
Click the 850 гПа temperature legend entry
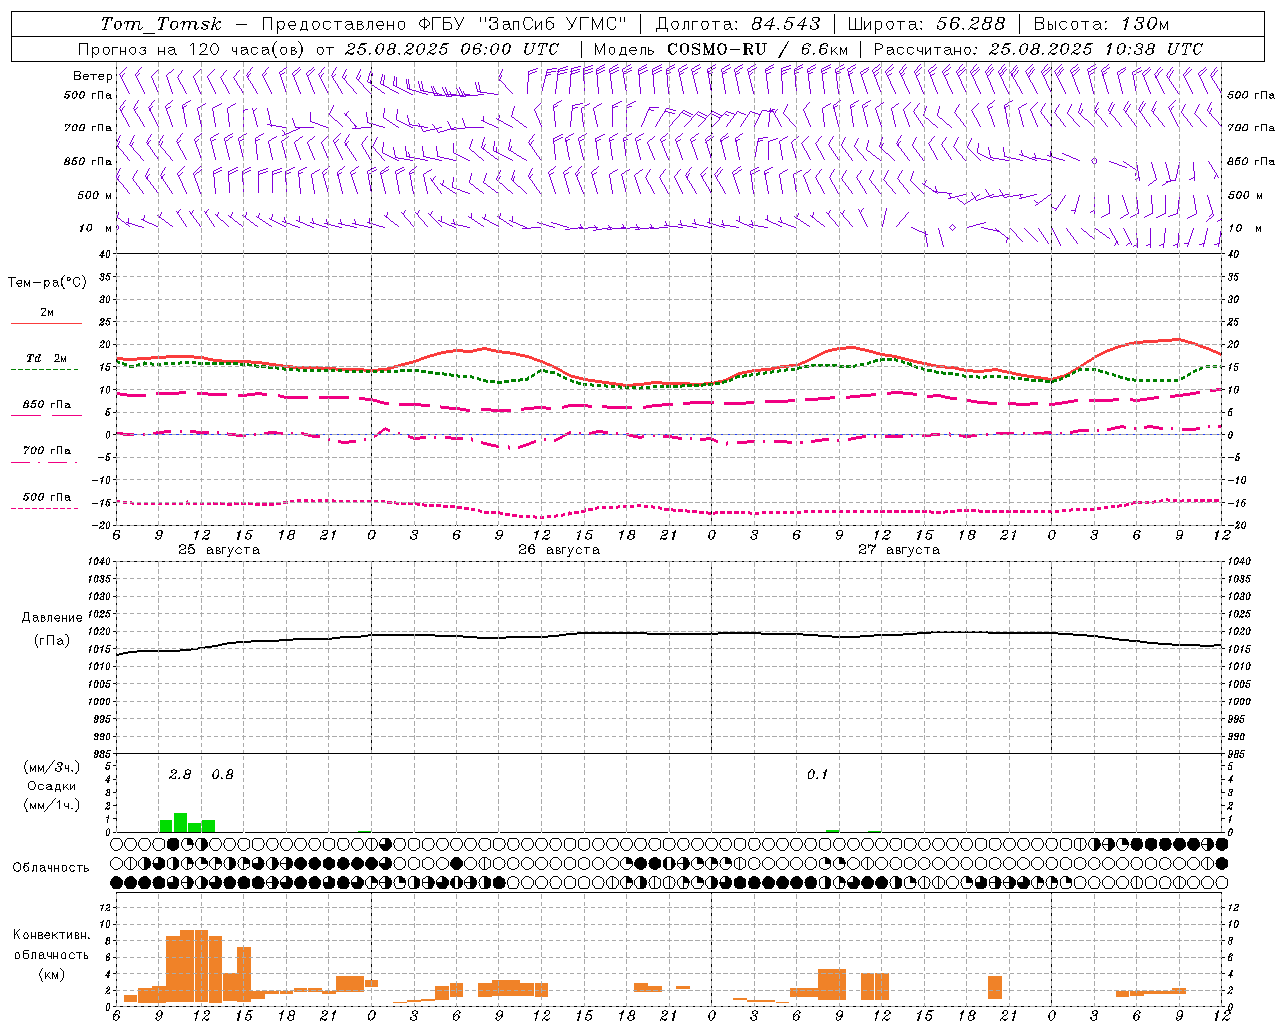pos(47,405)
